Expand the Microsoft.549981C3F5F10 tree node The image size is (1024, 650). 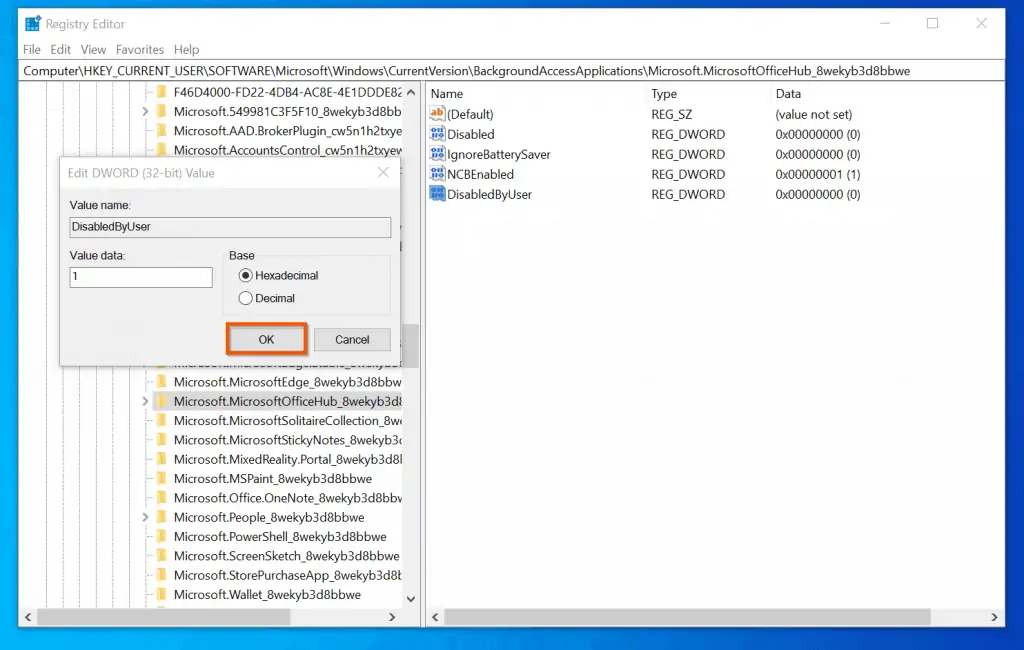pyautogui.click(x=146, y=111)
